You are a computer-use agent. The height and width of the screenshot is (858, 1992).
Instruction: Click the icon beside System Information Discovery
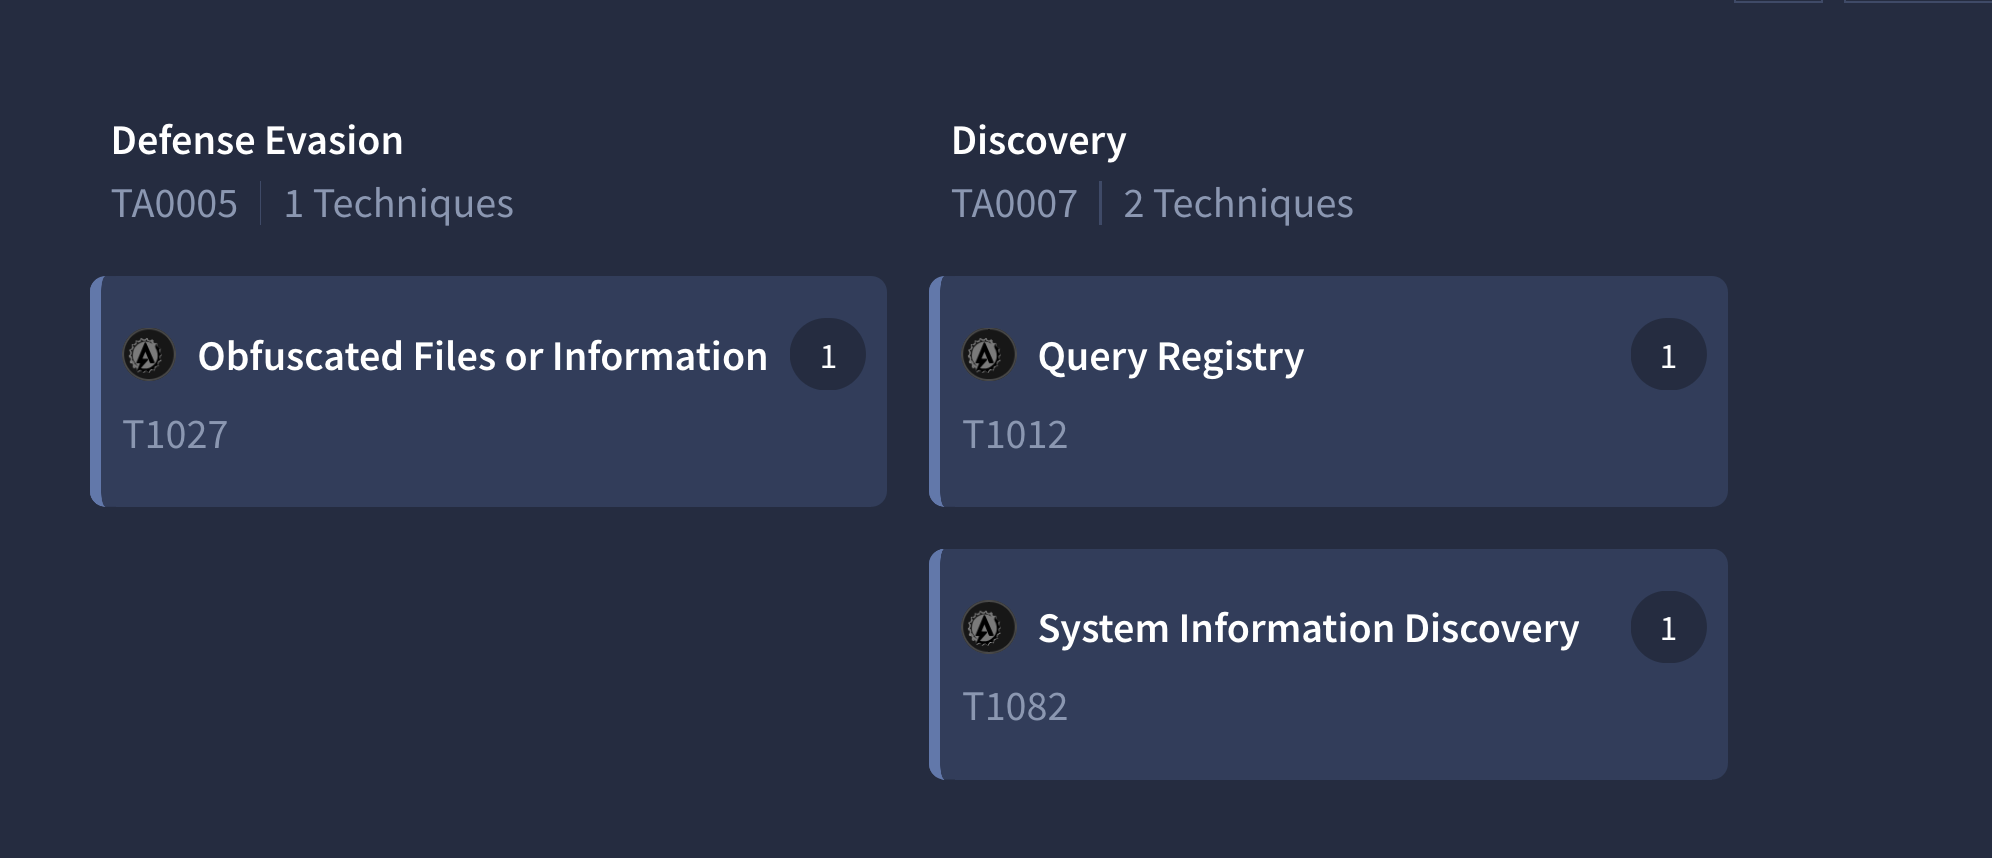[988, 627]
